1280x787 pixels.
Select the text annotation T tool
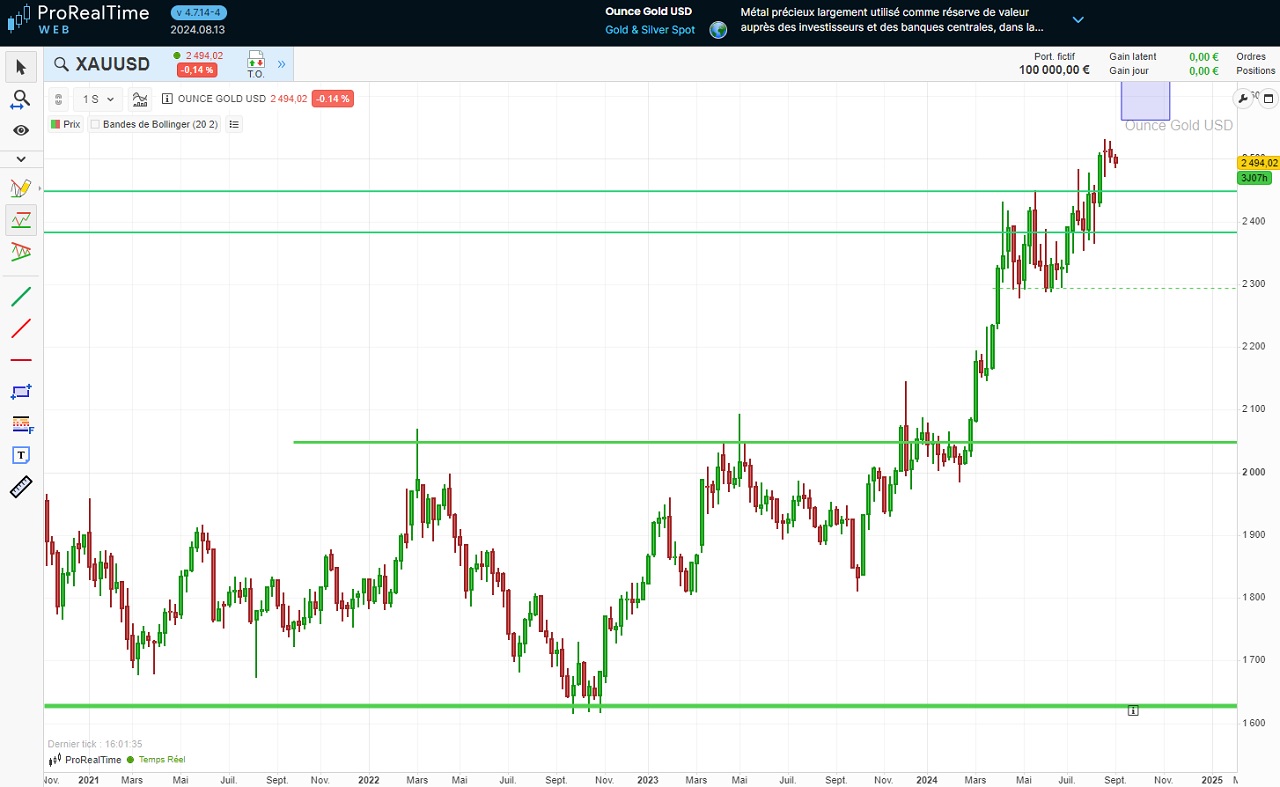click(21, 455)
